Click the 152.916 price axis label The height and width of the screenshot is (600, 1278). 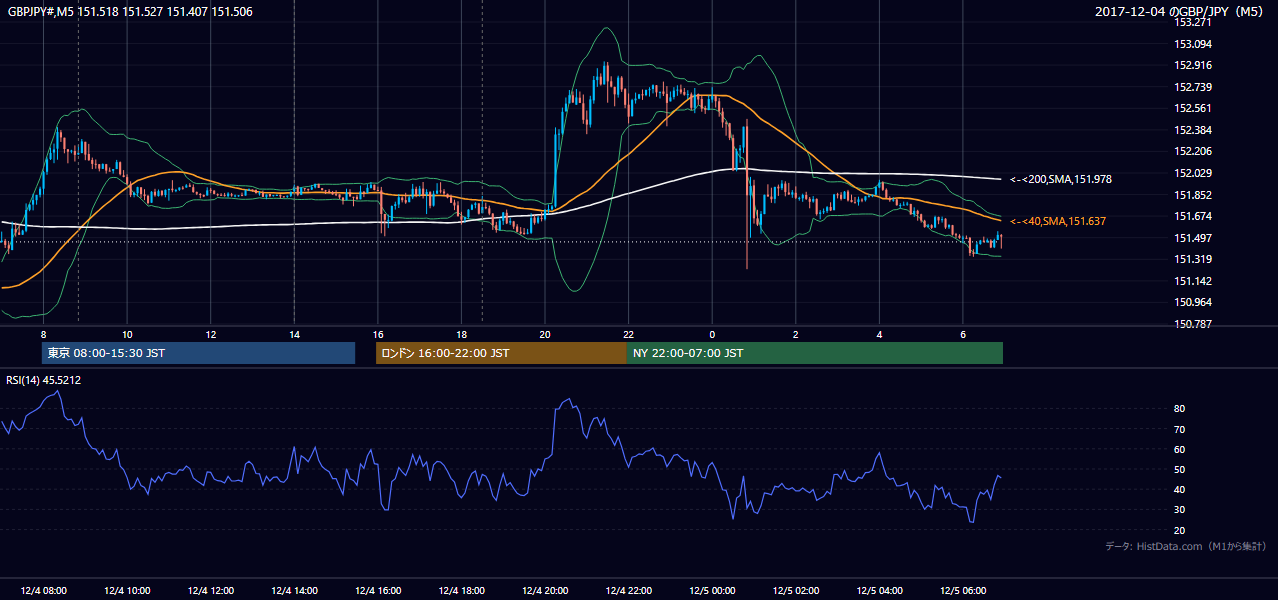(x=1193, y=65)
